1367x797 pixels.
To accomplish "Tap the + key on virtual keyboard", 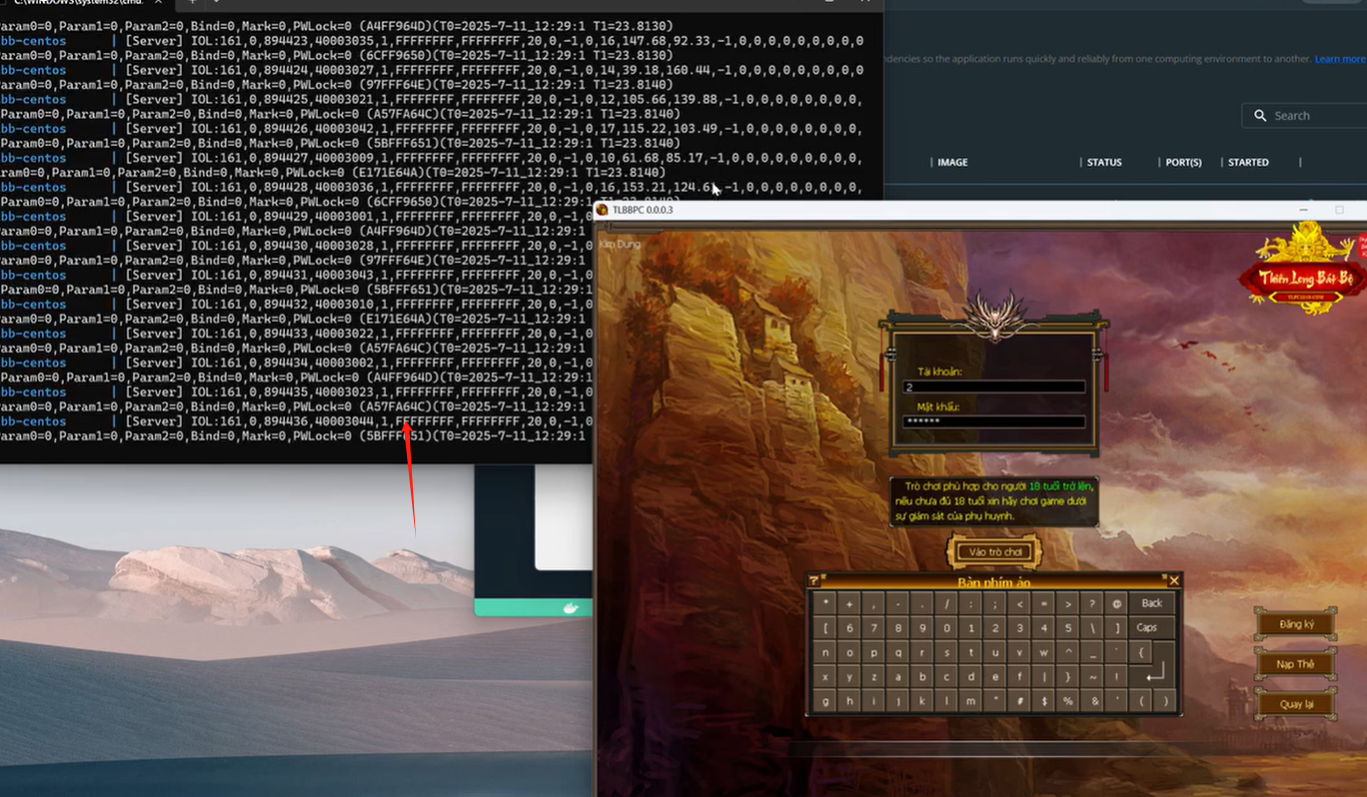I will tap(849, 603).
